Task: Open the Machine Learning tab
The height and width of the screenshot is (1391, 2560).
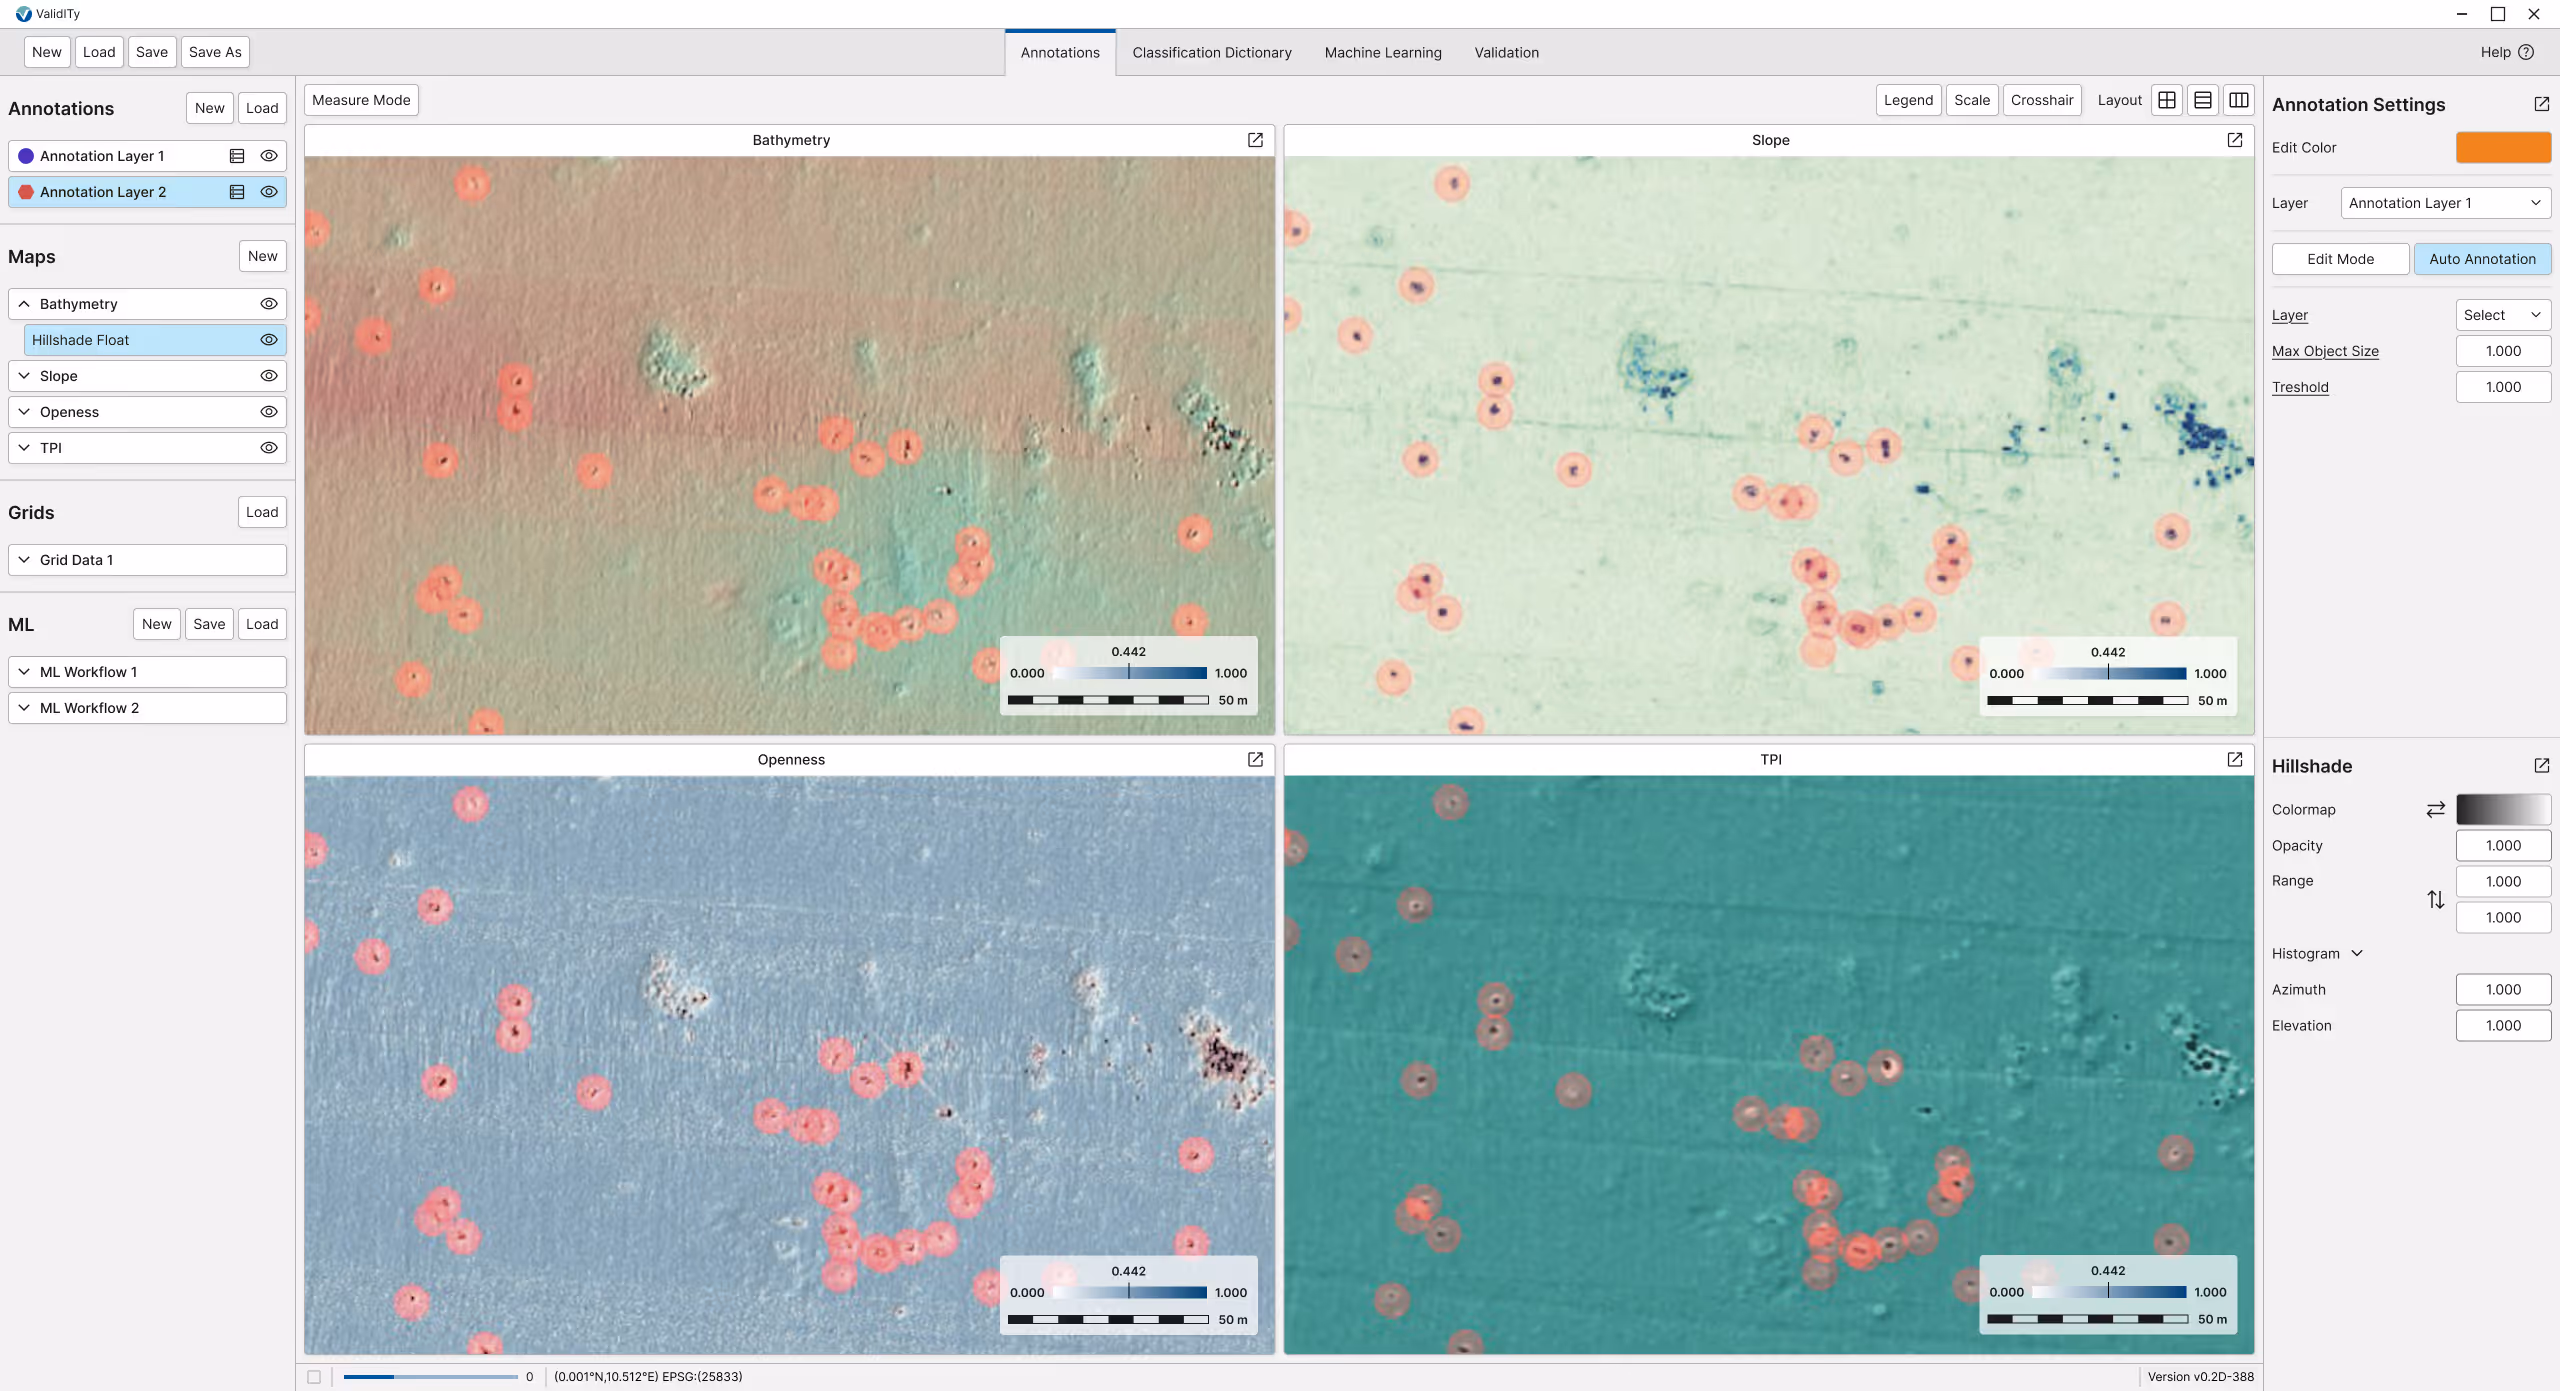Action: [1382, 52]
